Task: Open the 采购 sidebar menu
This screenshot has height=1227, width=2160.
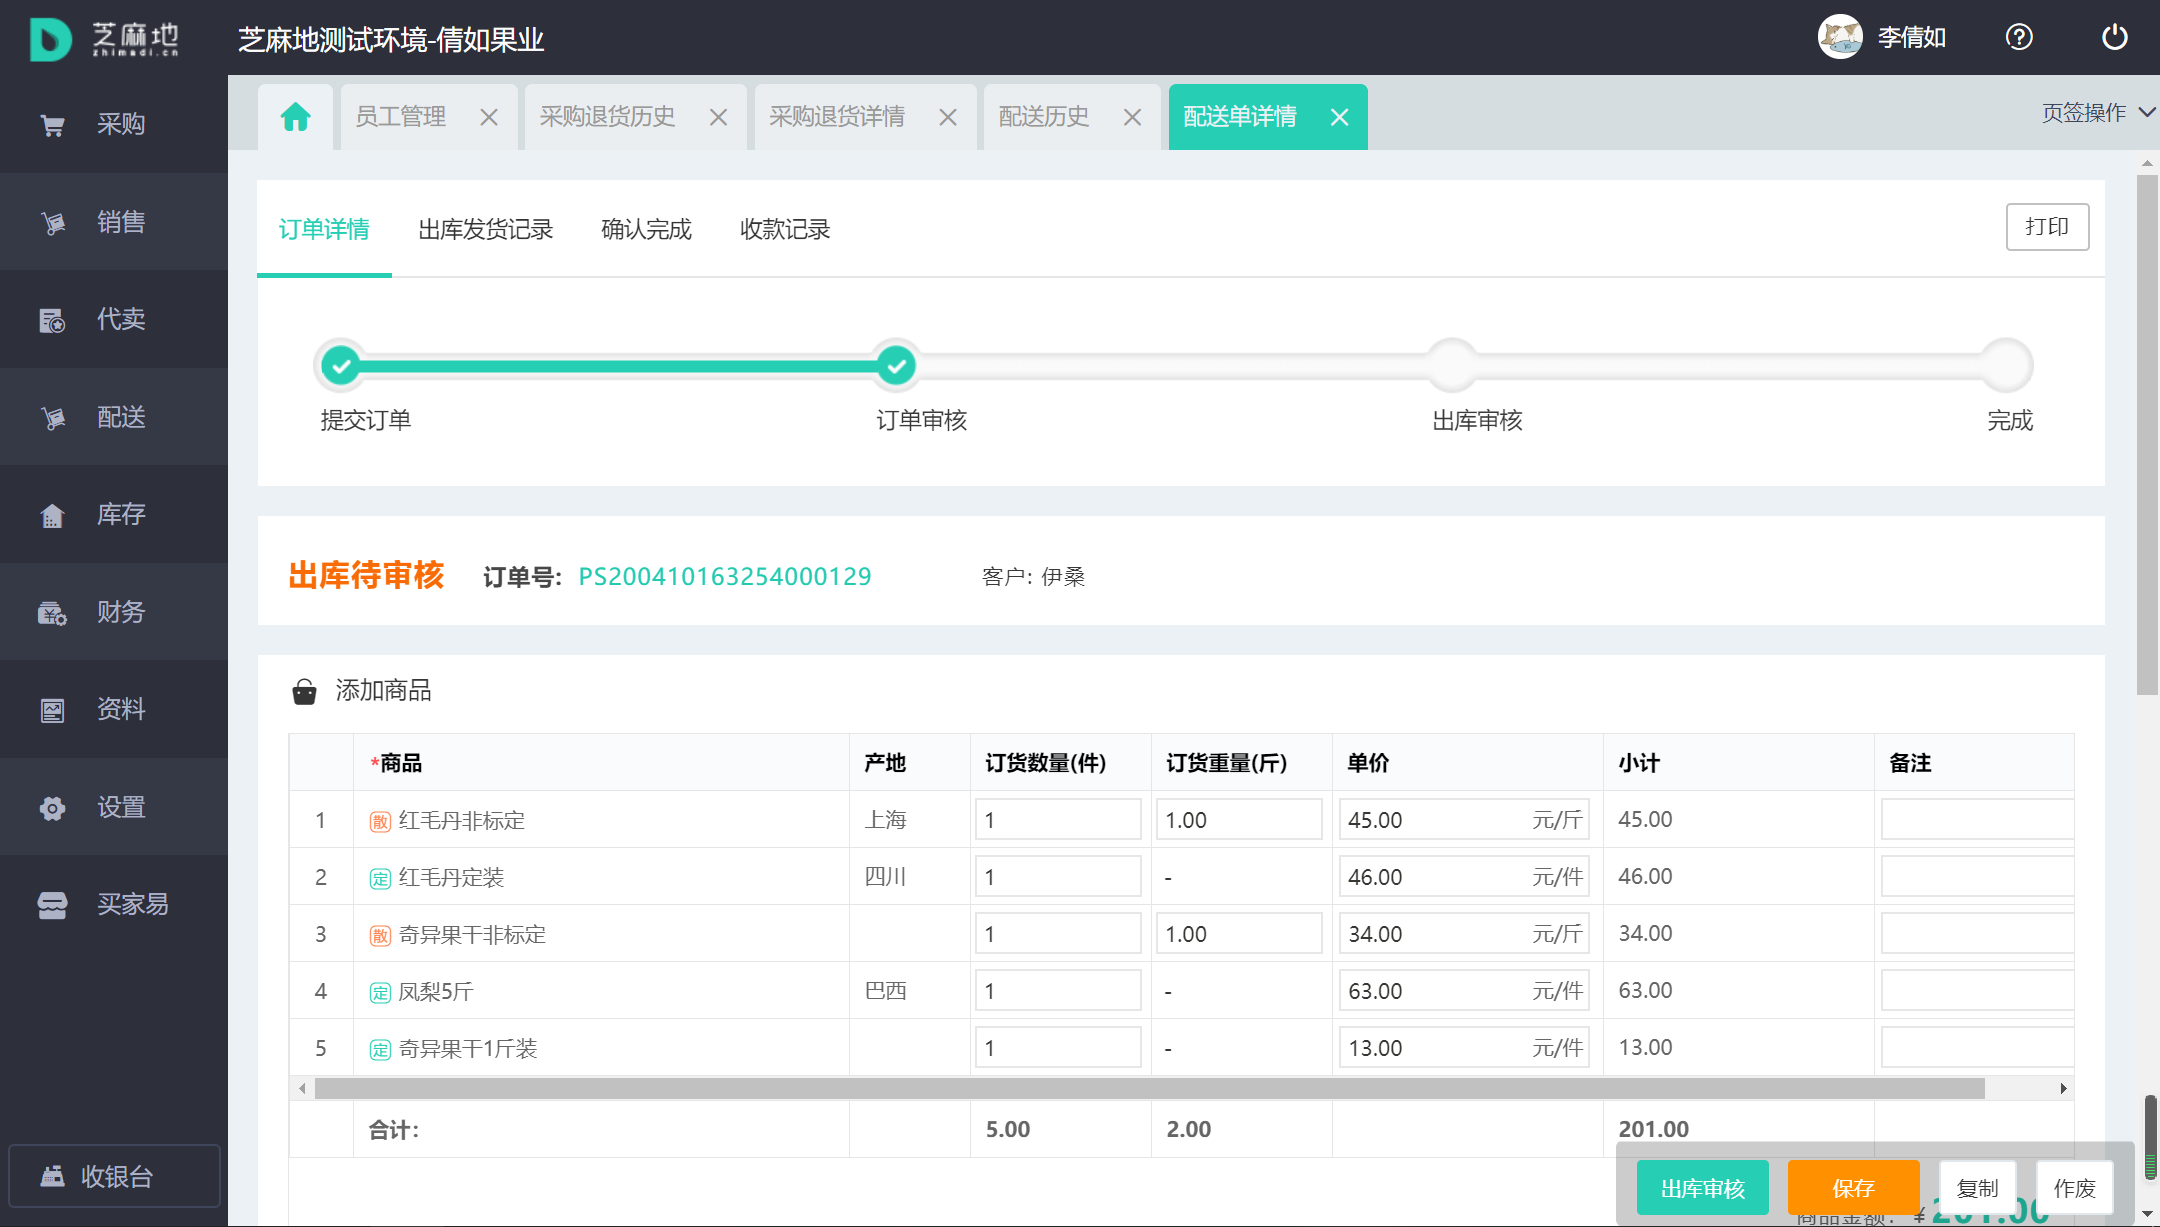Action: point(114,124)
